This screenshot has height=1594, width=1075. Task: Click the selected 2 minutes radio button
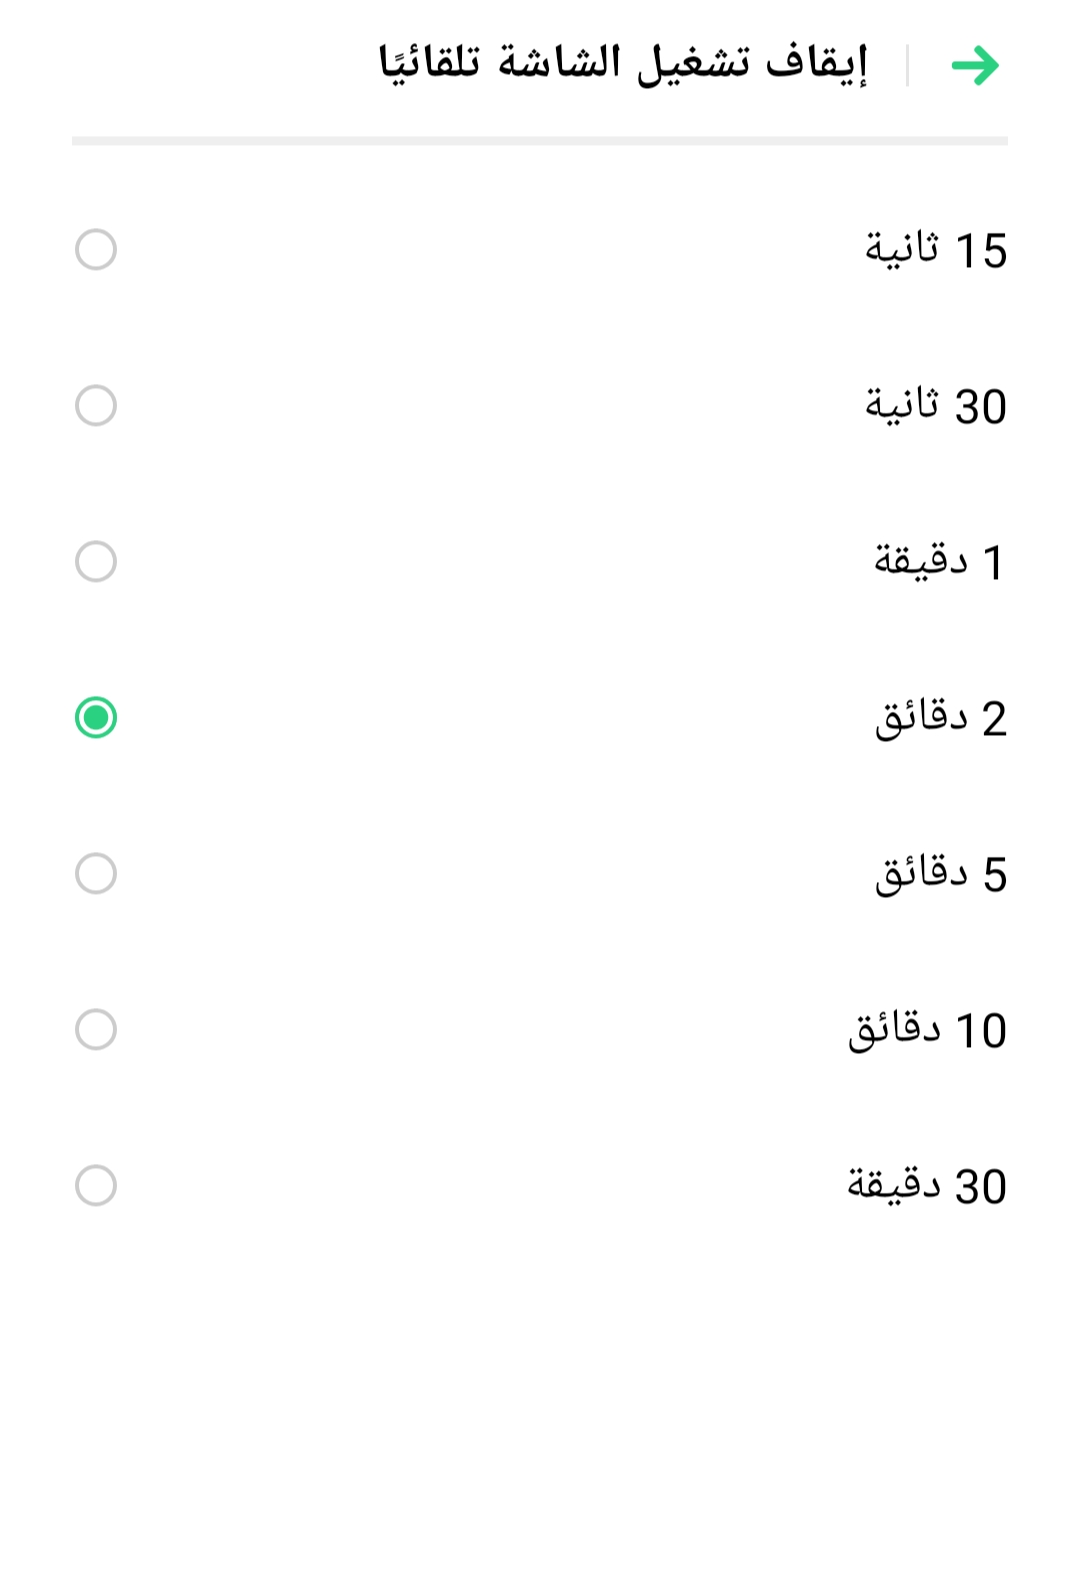[96, 718]
